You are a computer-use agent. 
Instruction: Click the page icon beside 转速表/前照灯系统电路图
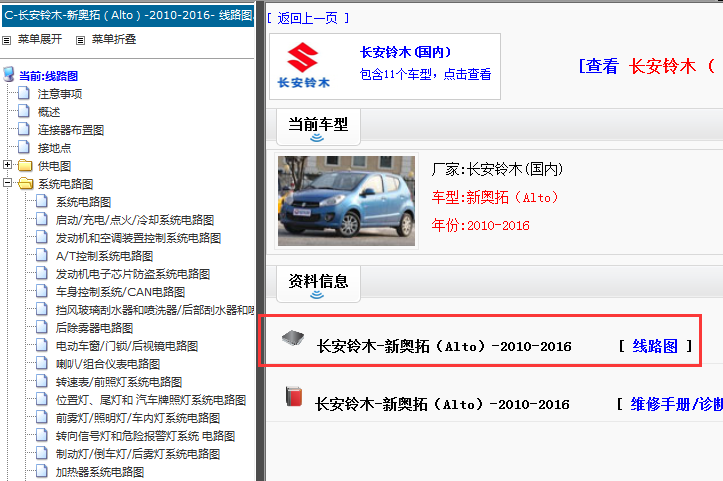[42, 381]
